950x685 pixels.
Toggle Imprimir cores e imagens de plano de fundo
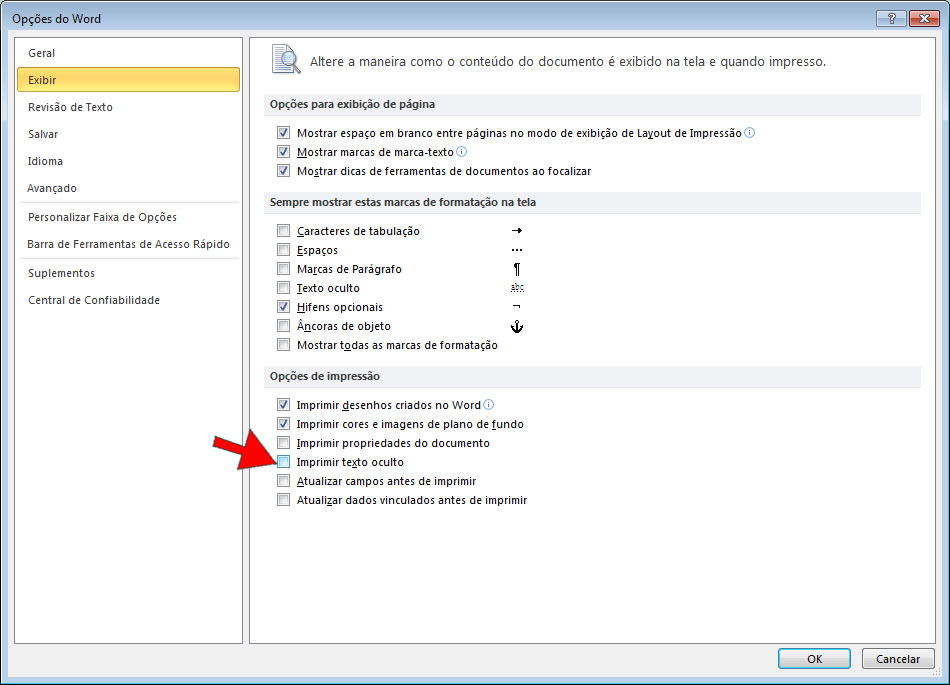click(283, 423)
